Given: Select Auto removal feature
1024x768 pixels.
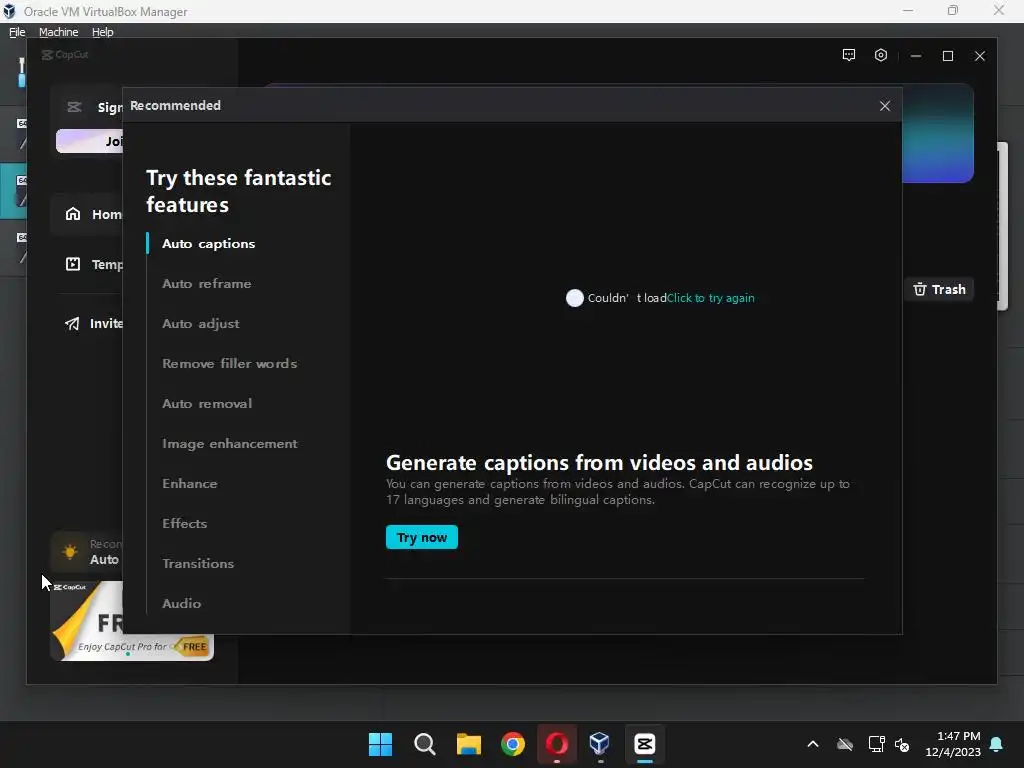Looking at the screenshot, I should 206,404.
